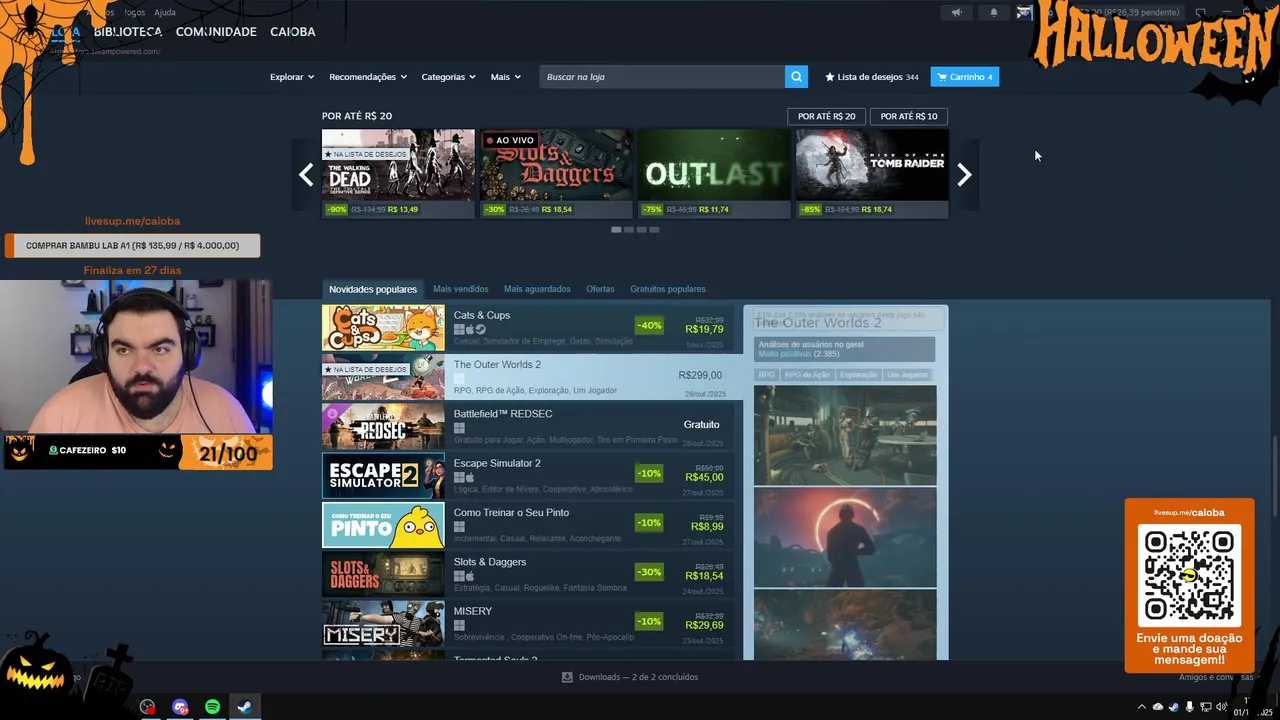Click the user avatar in top bar

pos(1024,13)
